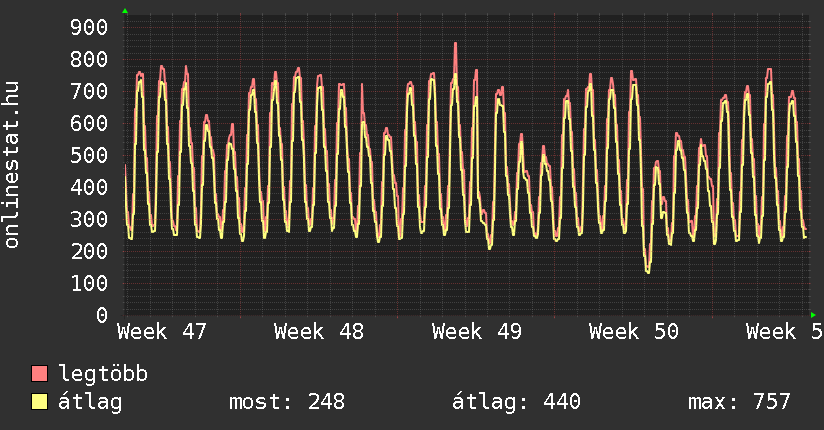Click the 0 y-axis value label
The image size is (824, 430).
(x=101, y=315)
